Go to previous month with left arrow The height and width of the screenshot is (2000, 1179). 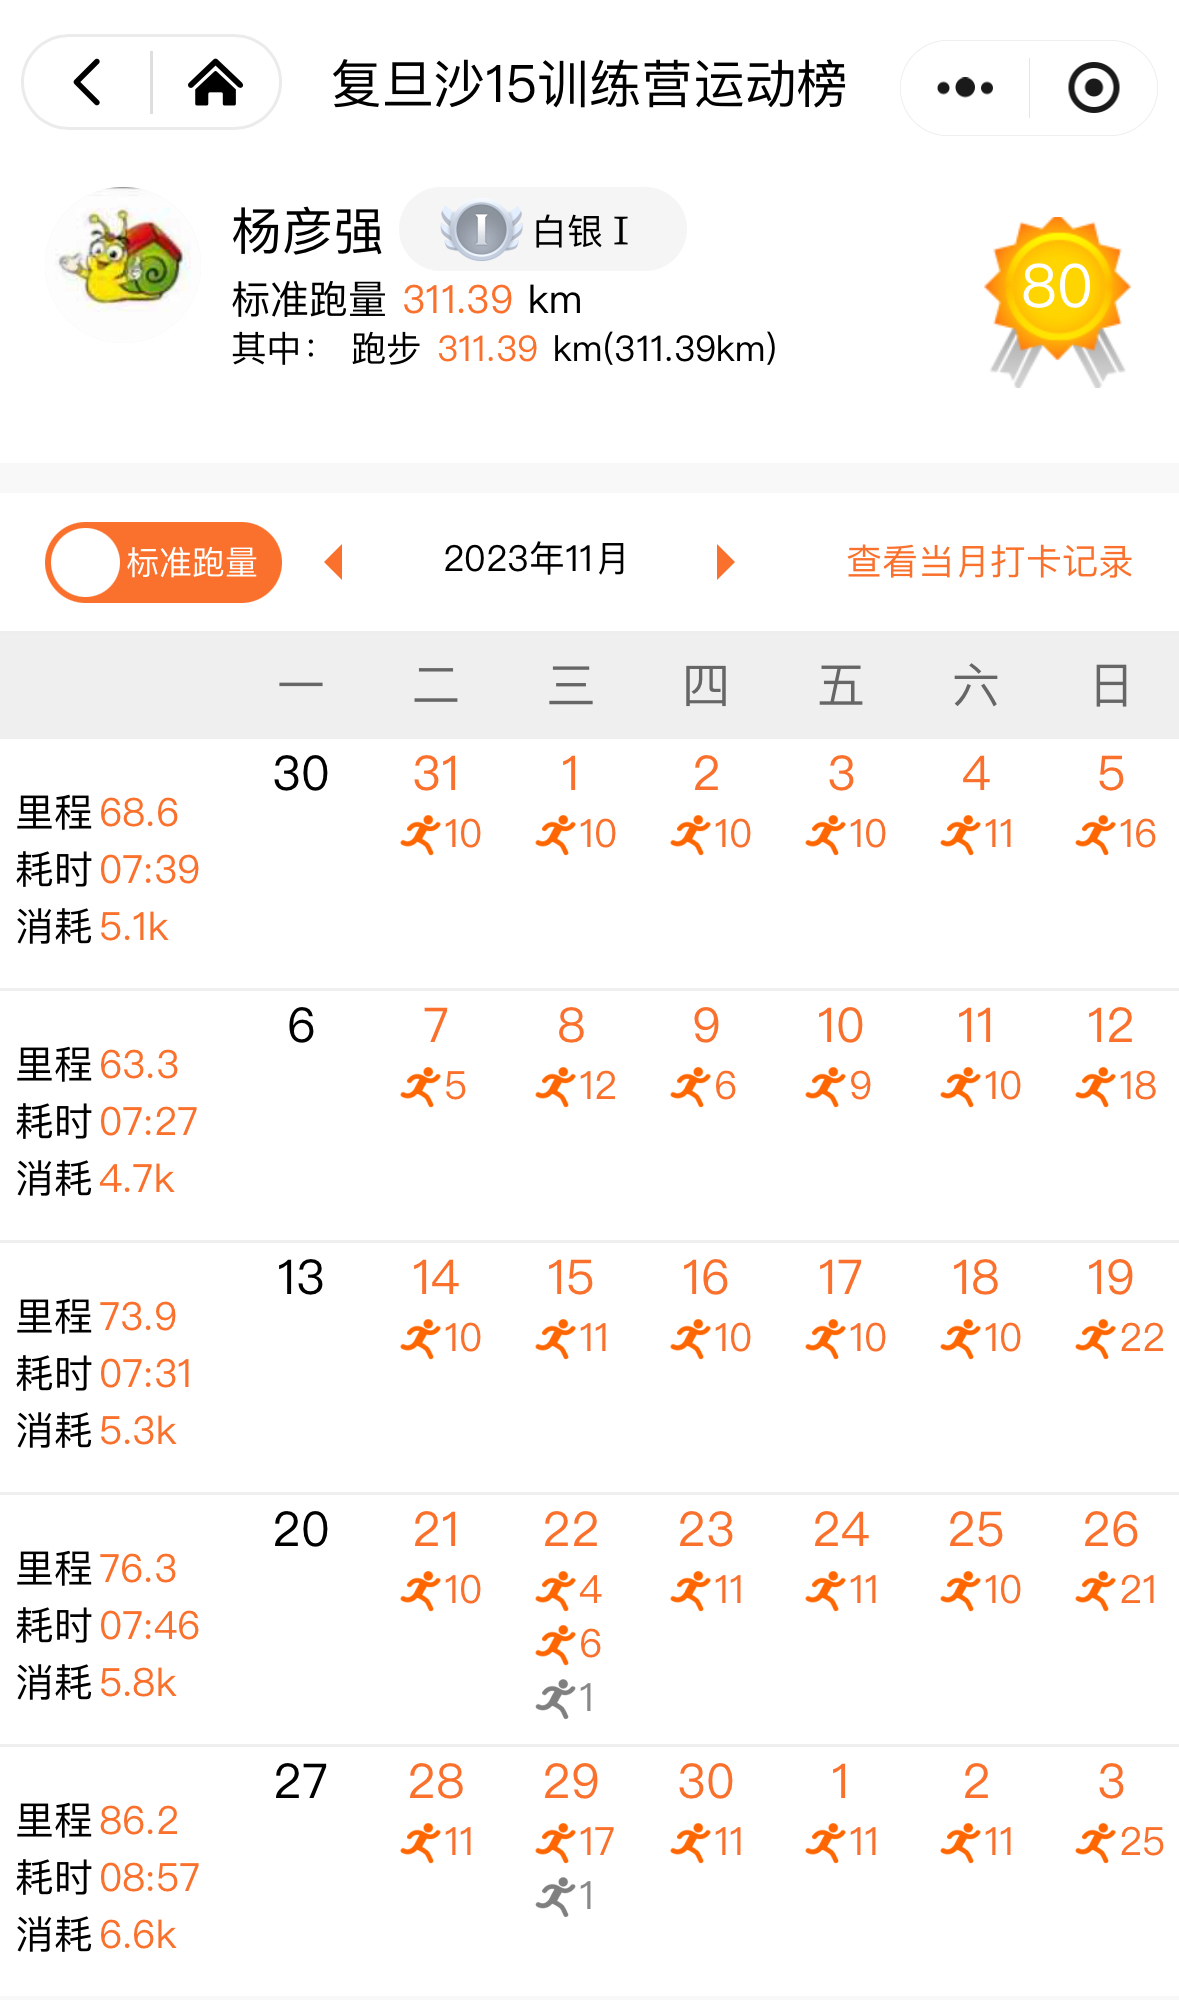[x=334, y=562]
